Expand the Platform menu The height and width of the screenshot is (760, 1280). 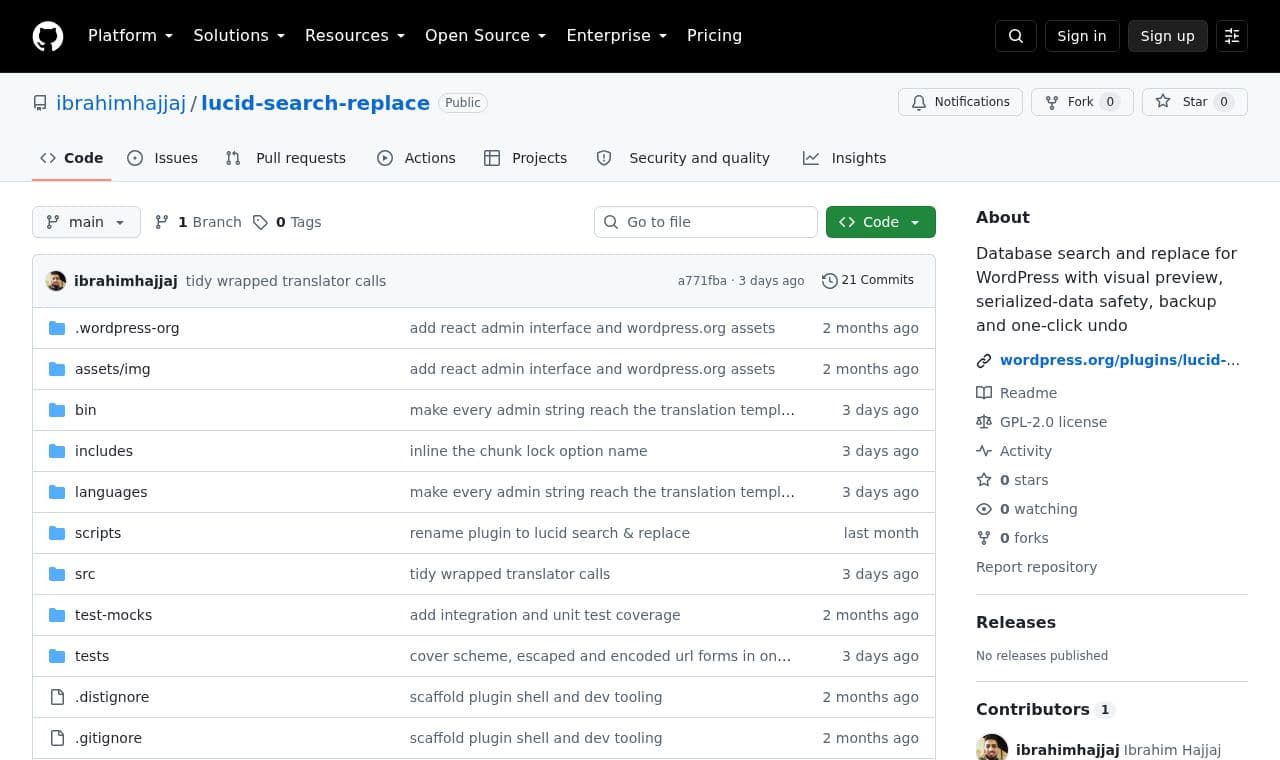point(130,36)
